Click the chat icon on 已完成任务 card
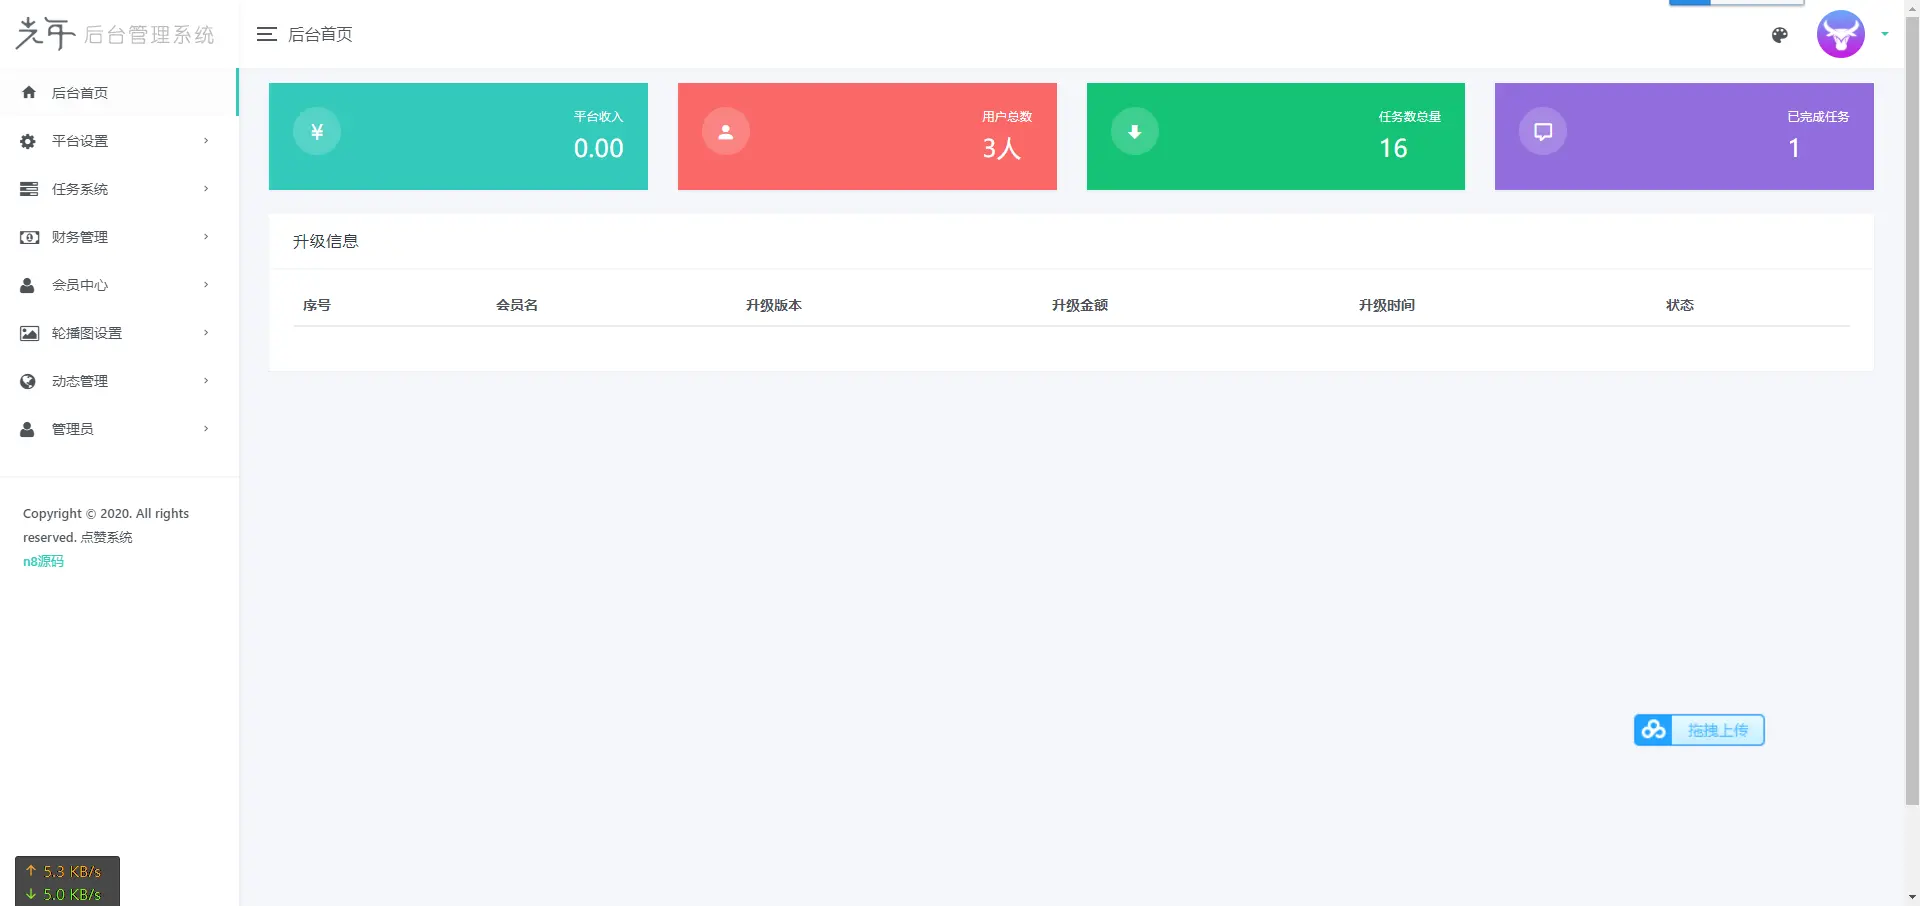This screenshot has width=1920, height=906. click(1543, 131)
